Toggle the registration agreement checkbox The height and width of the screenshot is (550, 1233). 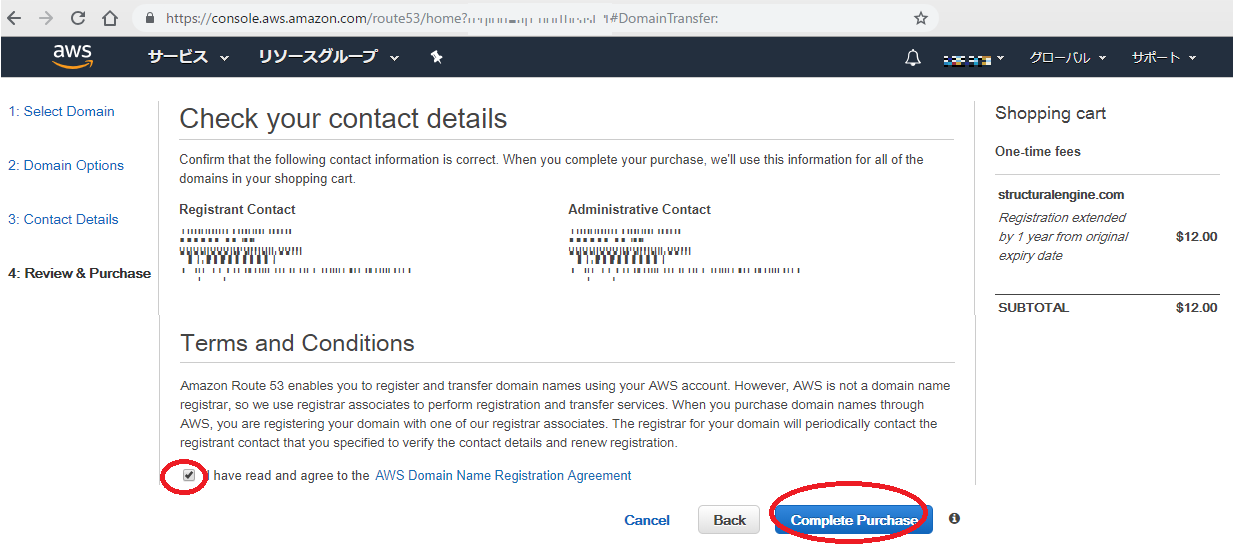(x=189, y=475)
